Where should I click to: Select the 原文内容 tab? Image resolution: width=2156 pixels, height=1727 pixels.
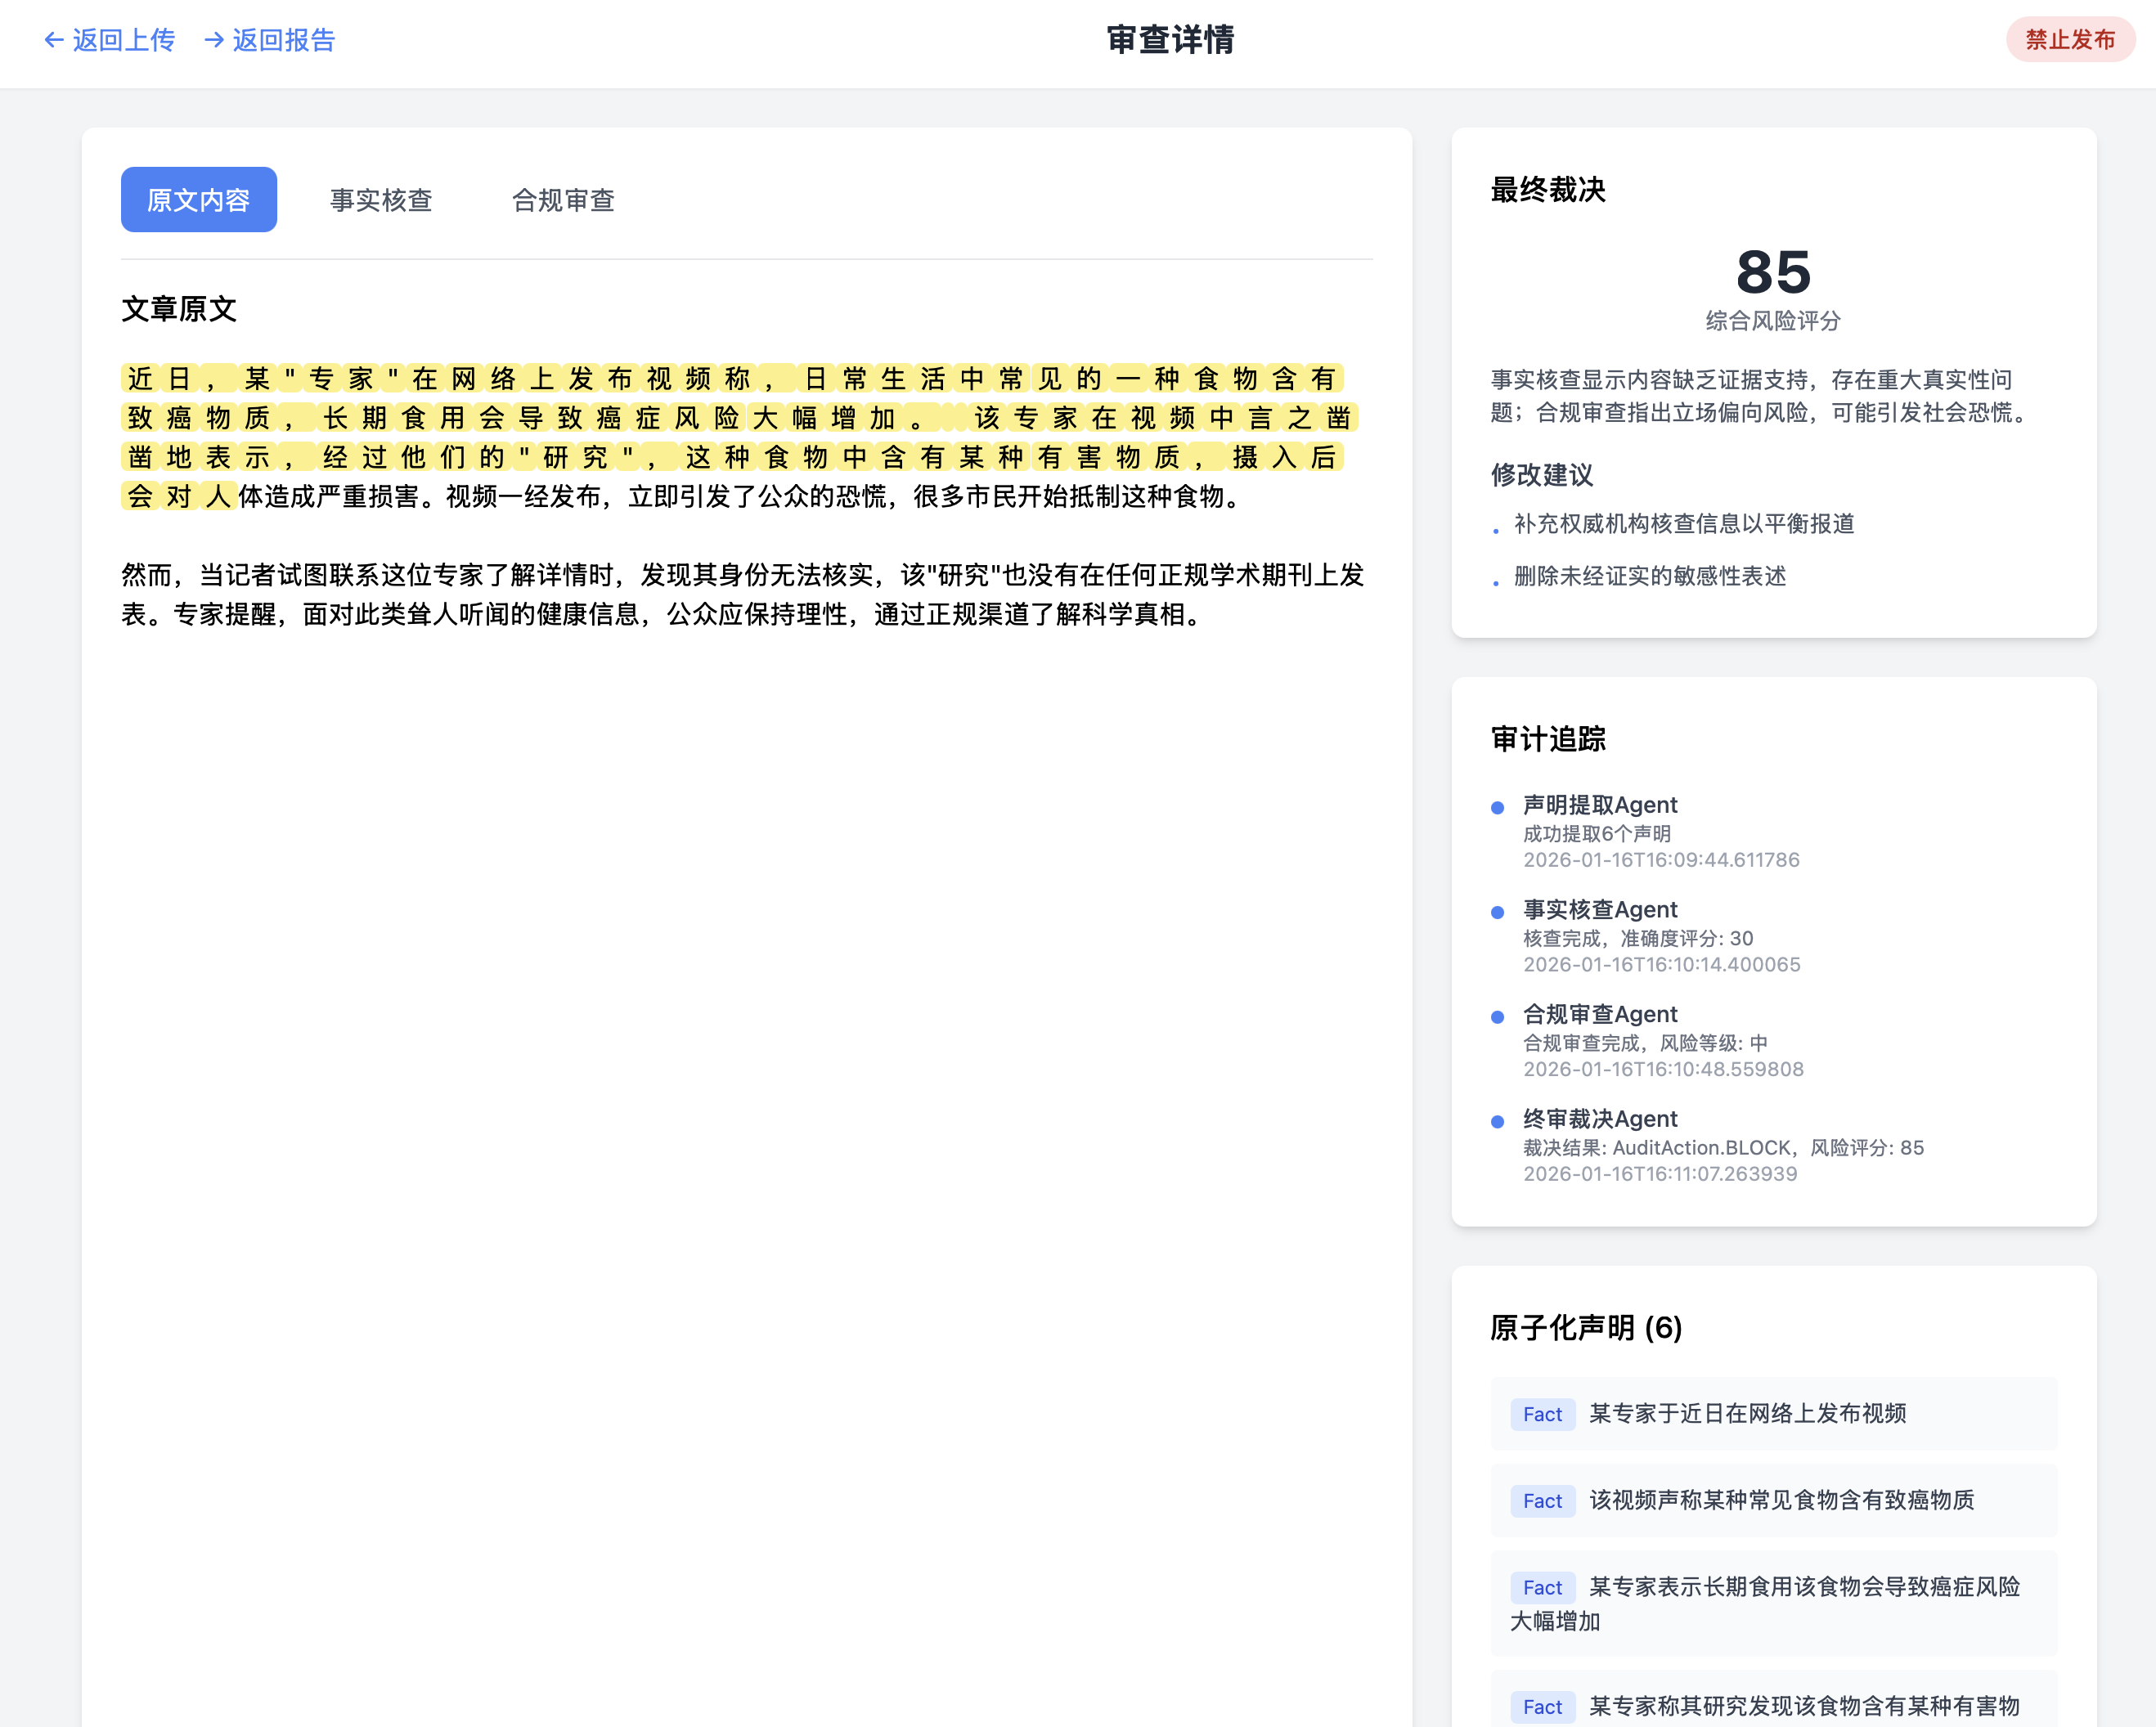point(198,200)
